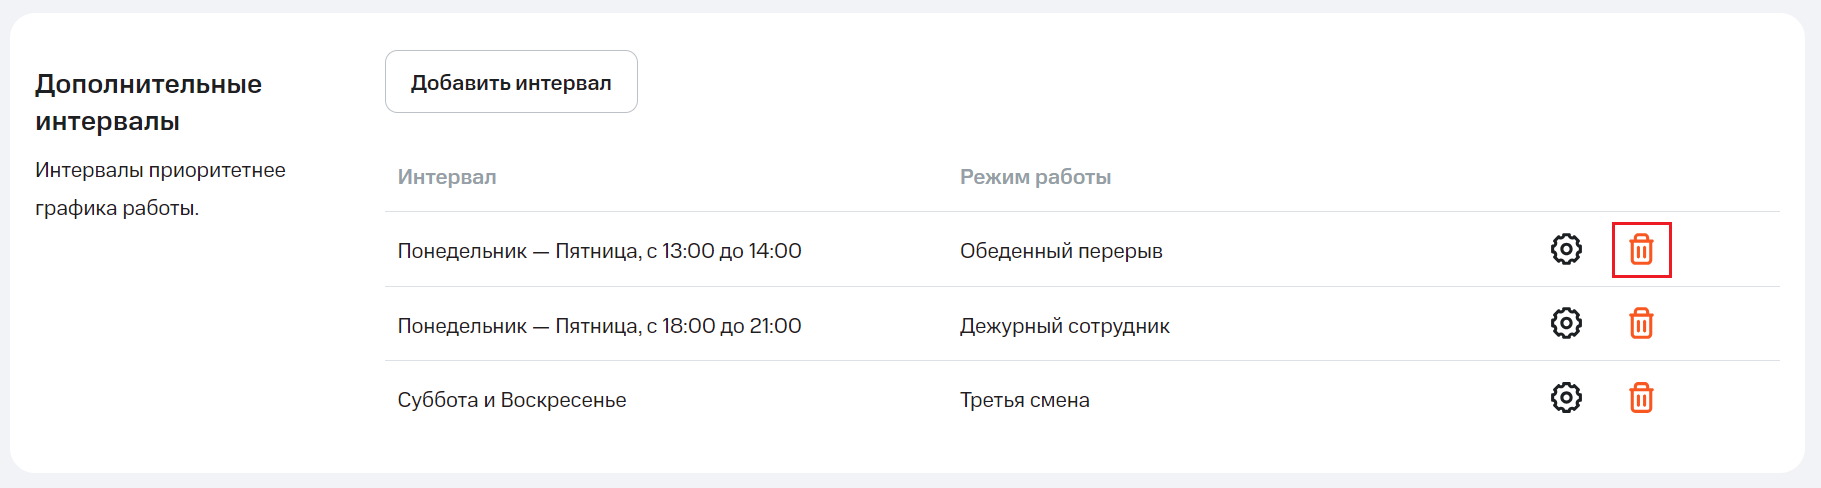
Task: Click the 18:00 до 21:00 time range
Action: [x=732, y=326]
